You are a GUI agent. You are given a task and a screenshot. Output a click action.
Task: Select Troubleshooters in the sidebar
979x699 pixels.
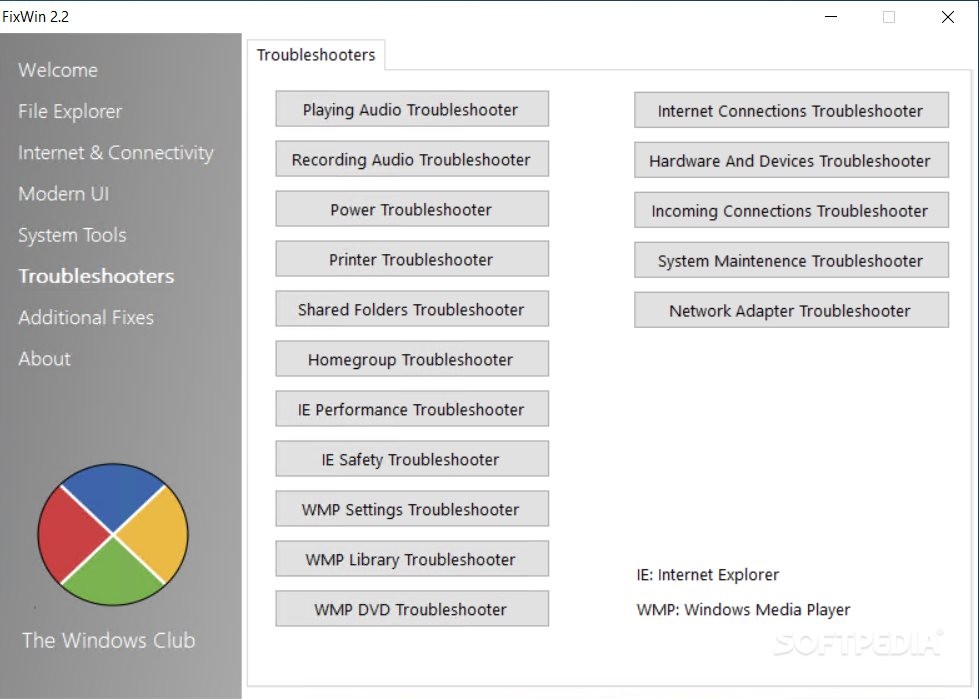pyautogui.click(x=96, y=276)
